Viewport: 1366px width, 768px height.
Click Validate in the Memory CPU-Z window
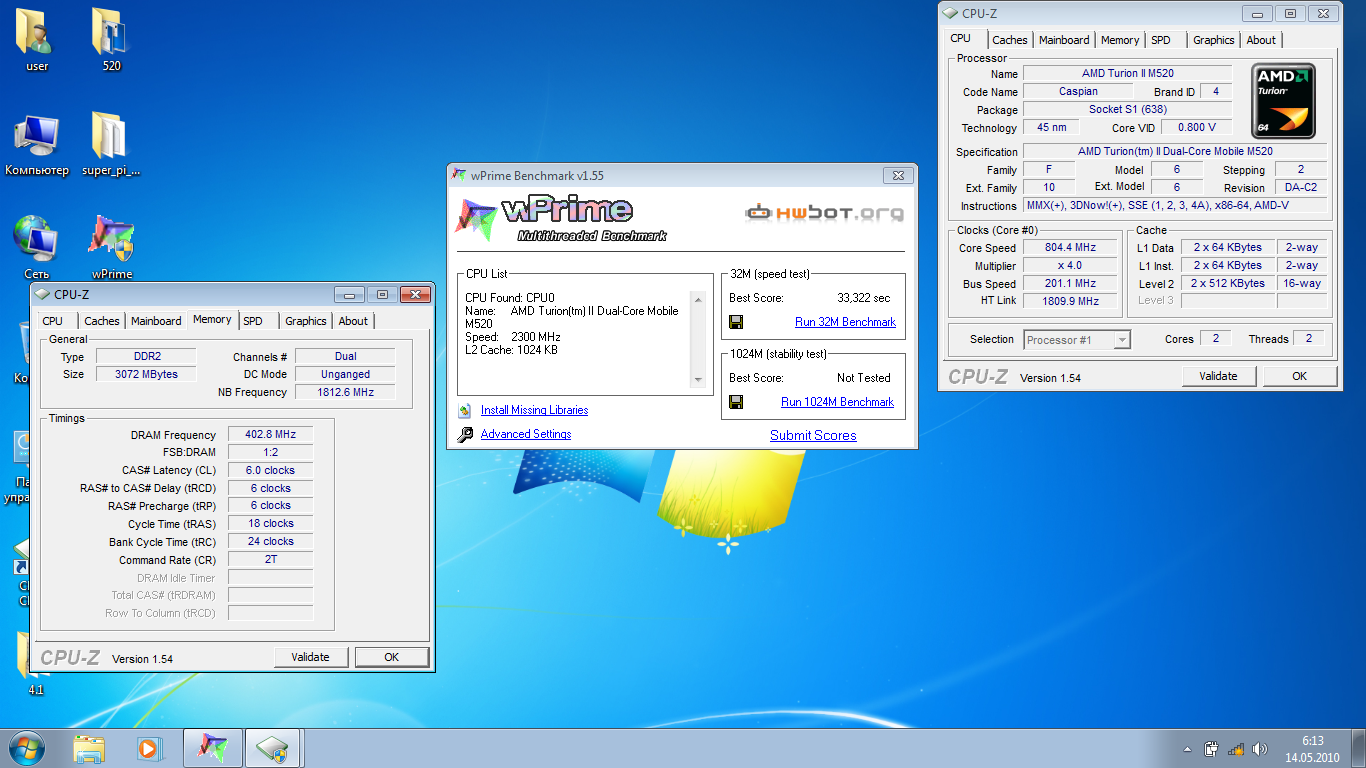click(x=310, y=657)
